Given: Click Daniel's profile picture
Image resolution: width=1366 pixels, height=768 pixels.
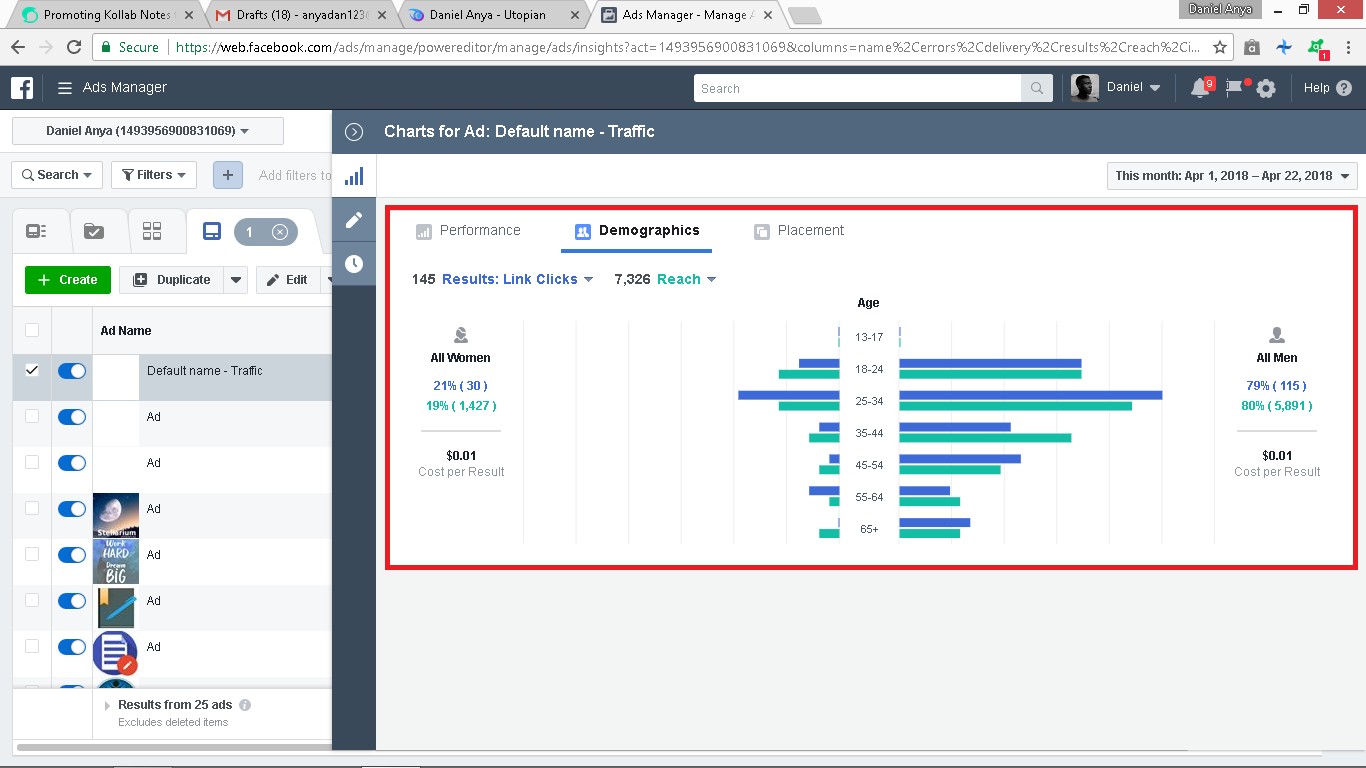Looking at the screenshot, I should (1084, 88).
